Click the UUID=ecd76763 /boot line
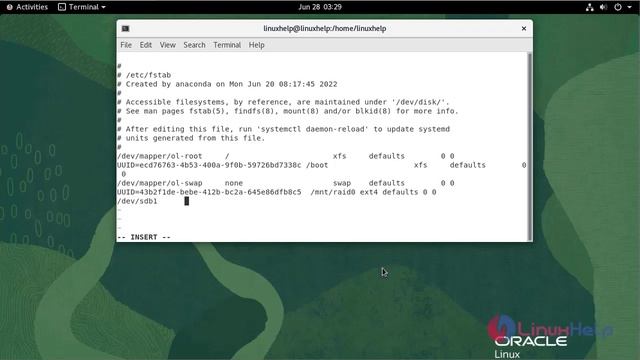This screenshot has width=640, height=360. click(x=322, y=165)
